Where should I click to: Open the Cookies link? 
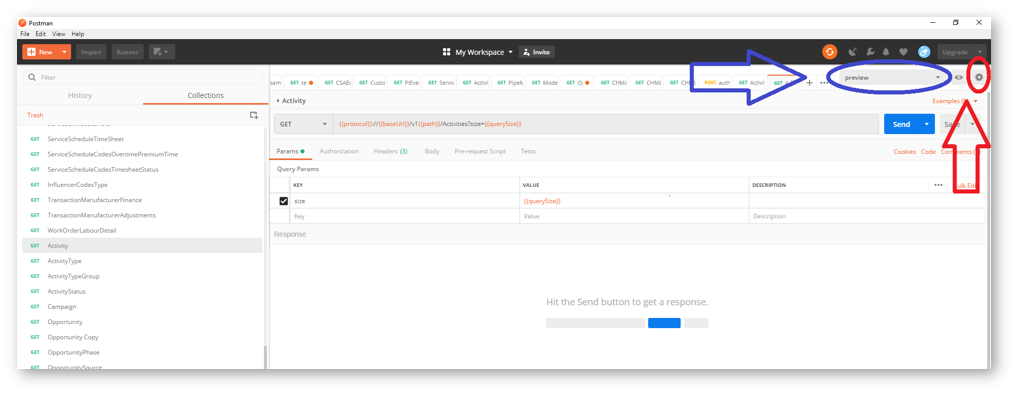click(905, 151)
